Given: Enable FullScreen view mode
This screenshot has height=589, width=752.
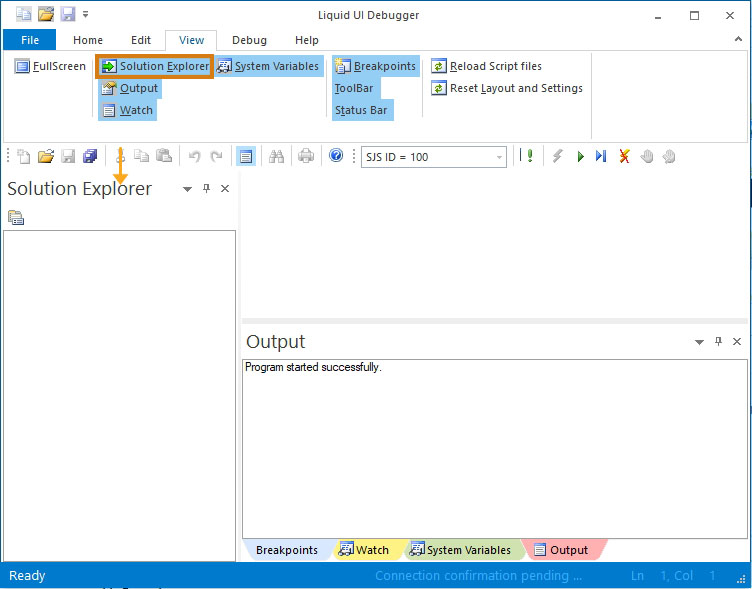Looking at the screenshot, I should point(50,66).
